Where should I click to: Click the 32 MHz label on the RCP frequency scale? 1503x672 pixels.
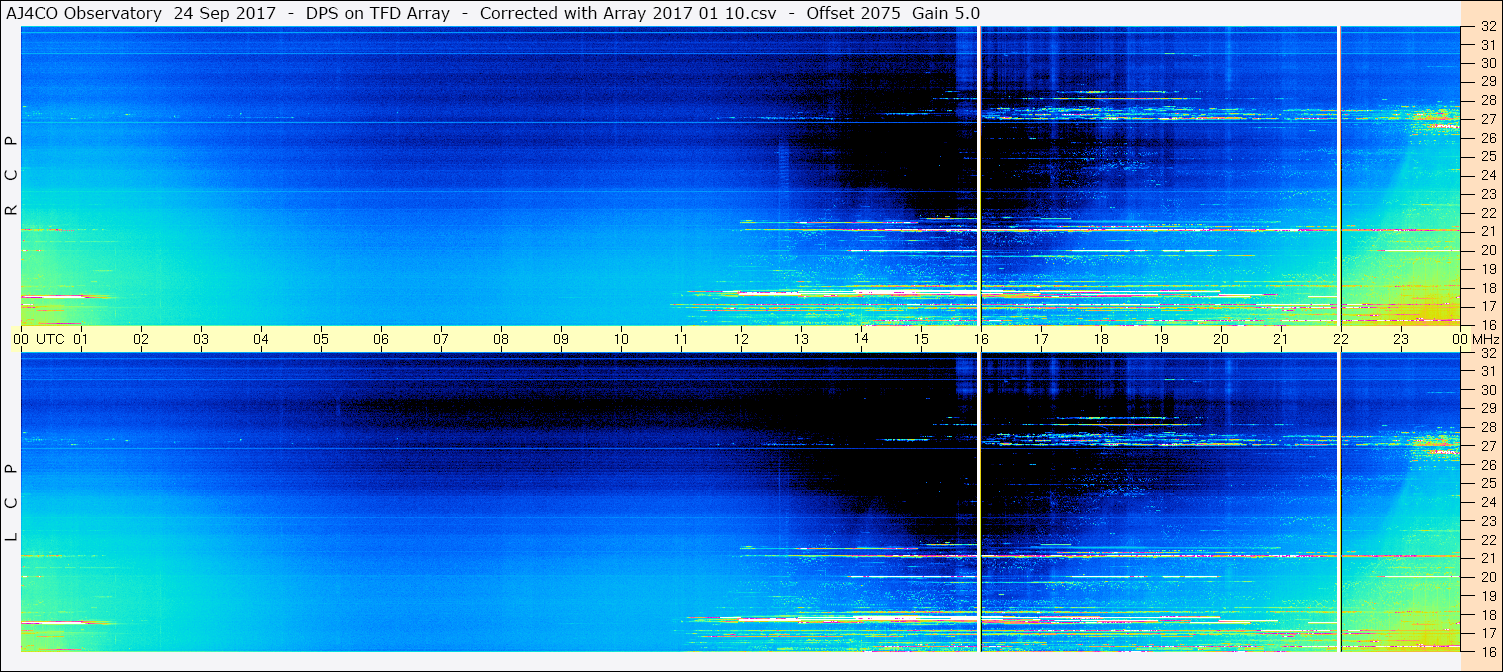point(1487,27)
